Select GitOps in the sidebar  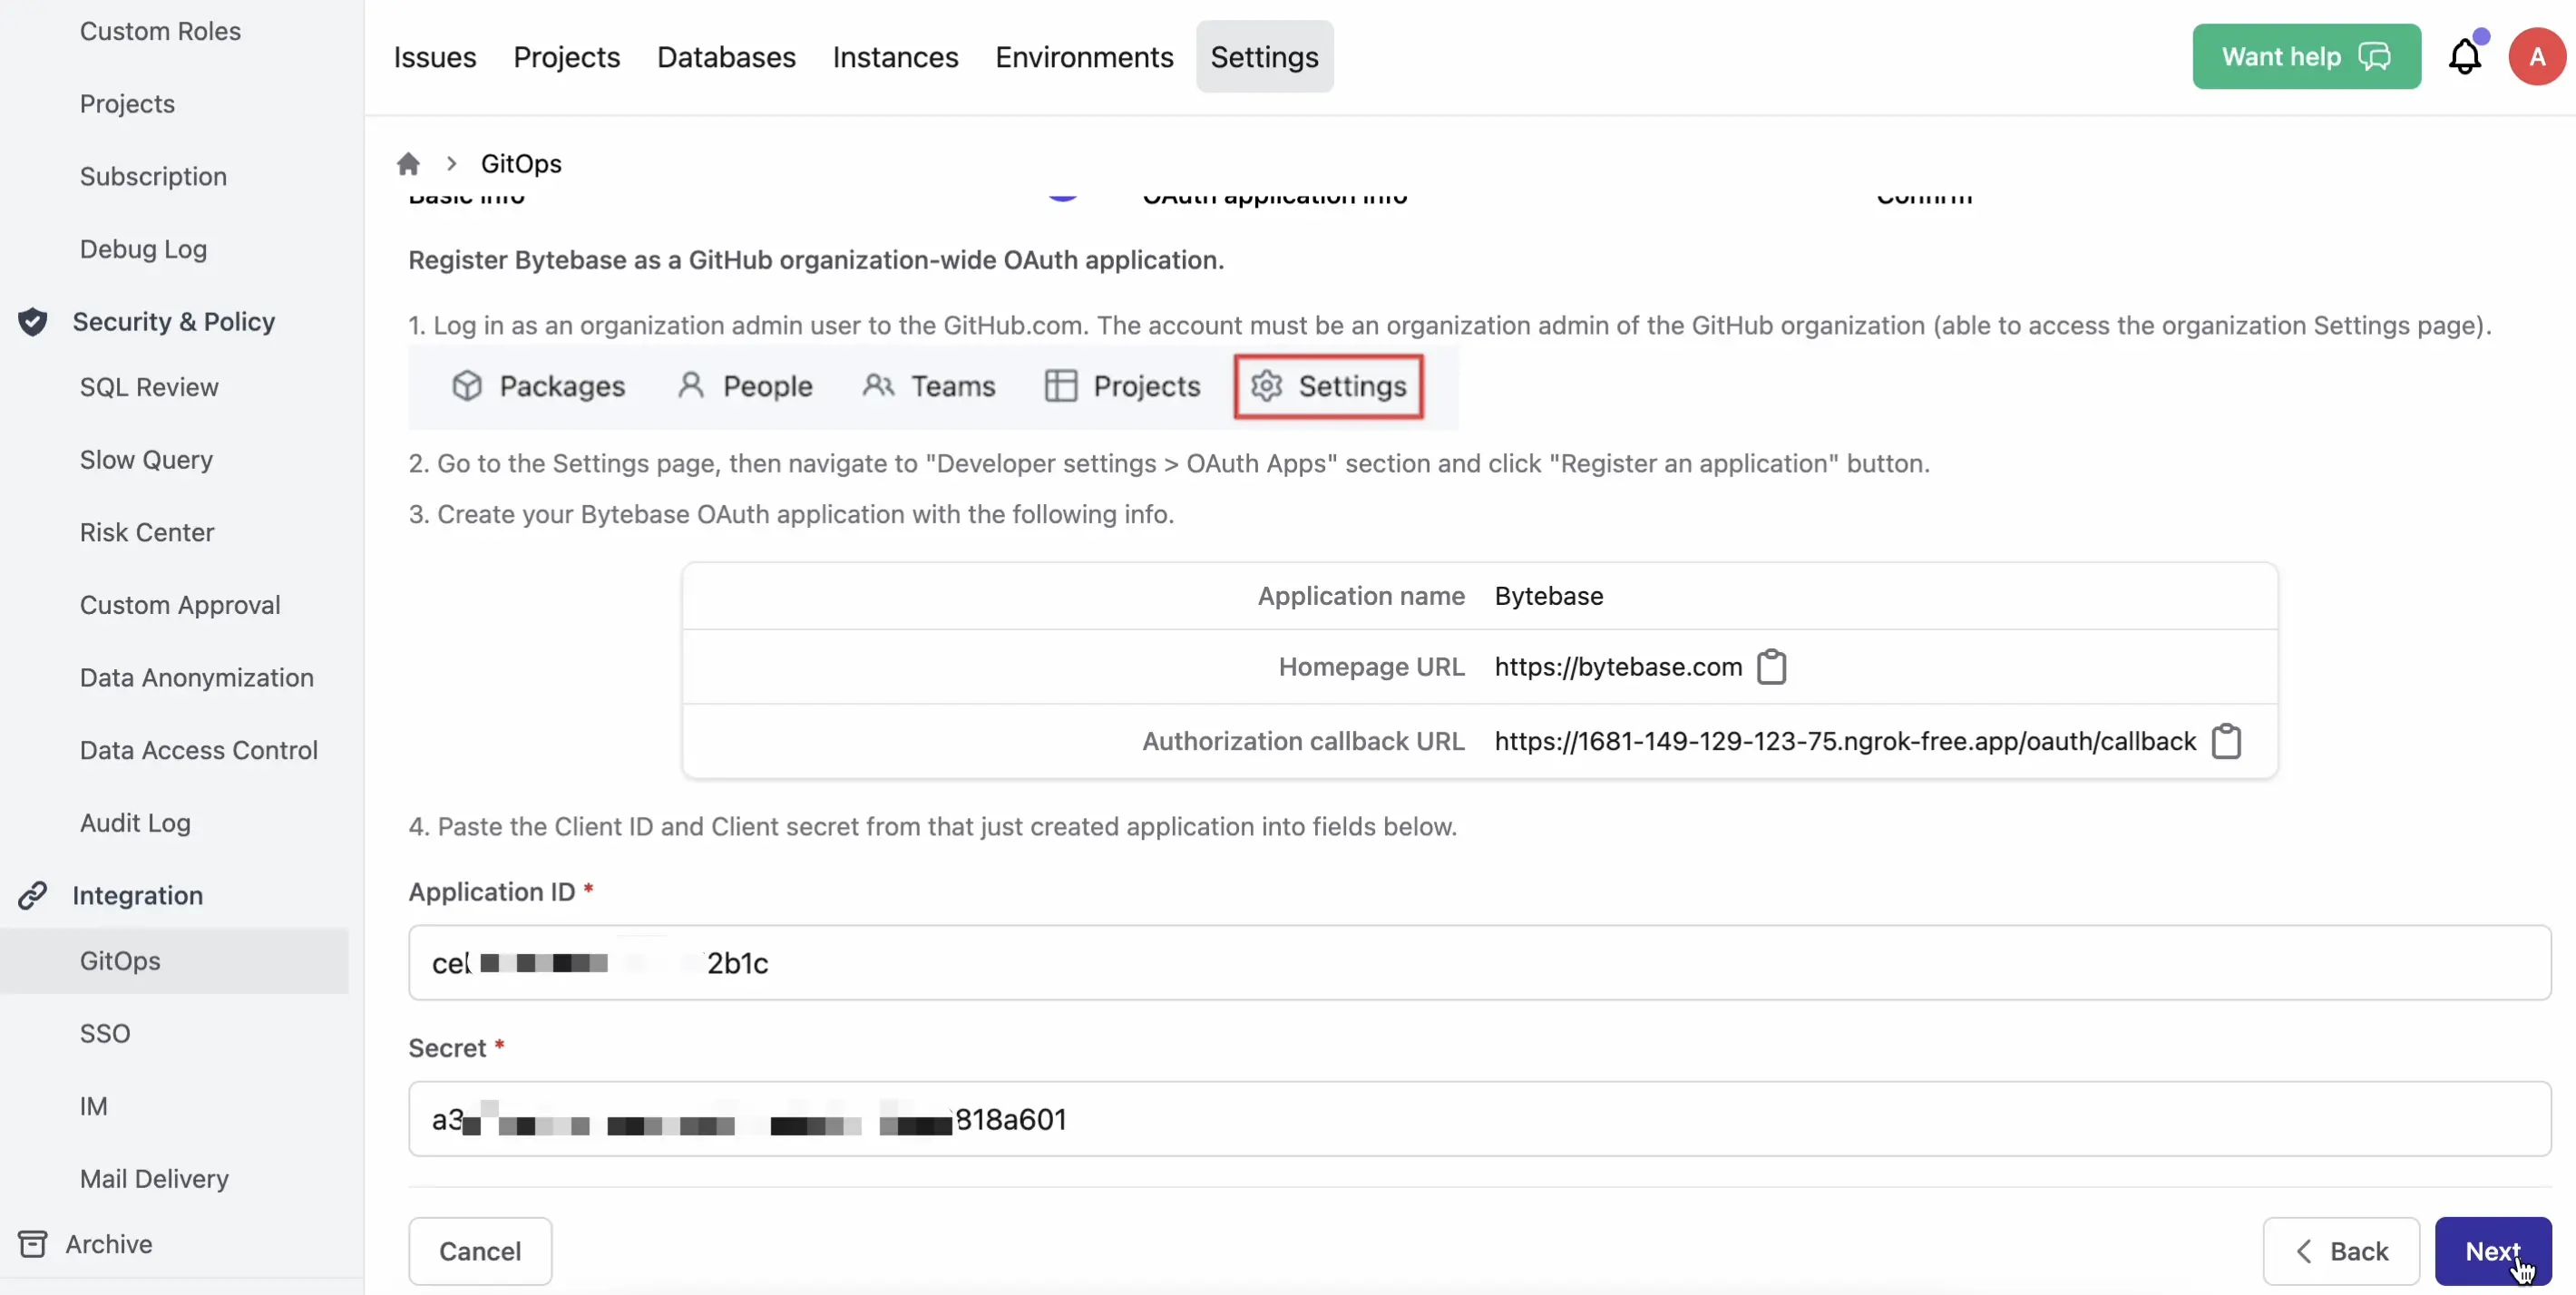point(119,960)
